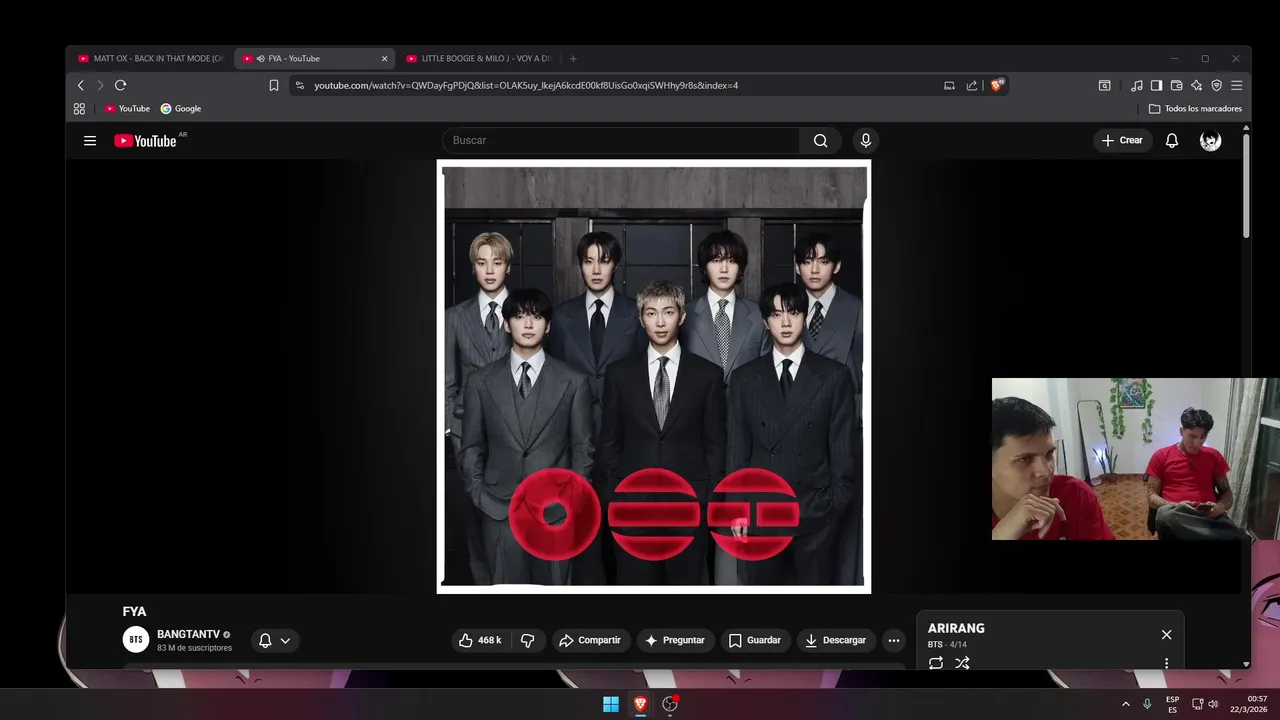
Task: Dislike the FYA video
Action: point(528,640)
